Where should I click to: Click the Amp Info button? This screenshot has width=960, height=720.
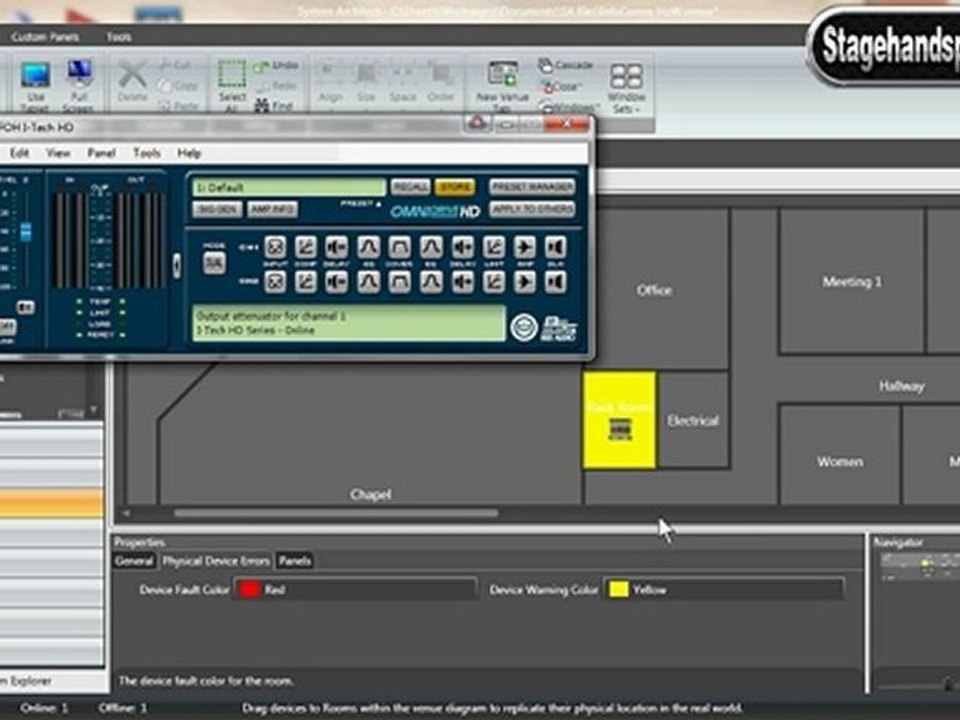(272, 209)
